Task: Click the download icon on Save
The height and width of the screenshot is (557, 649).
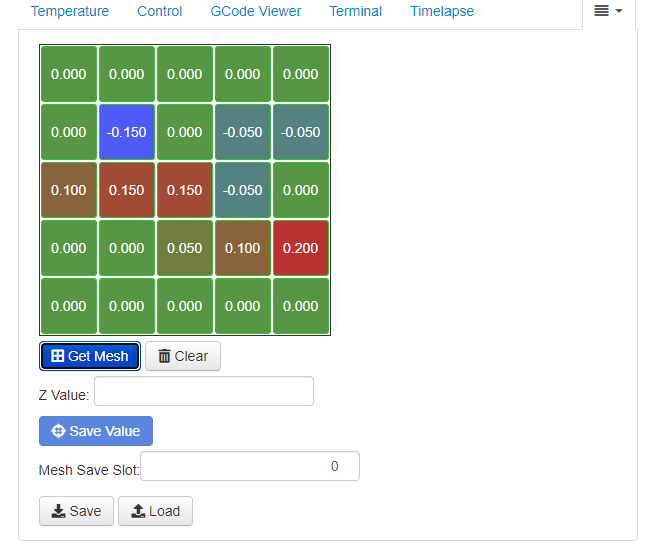Action: [58, 511]
